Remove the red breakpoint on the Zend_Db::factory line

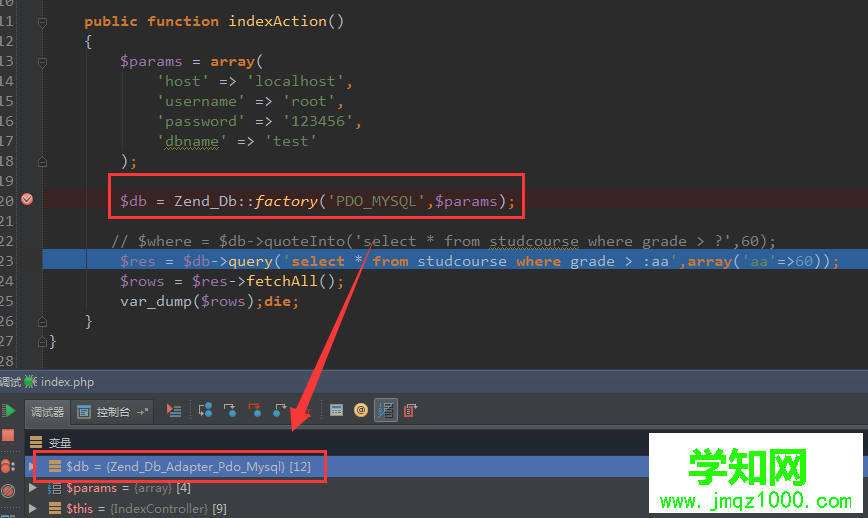(27, 199)
